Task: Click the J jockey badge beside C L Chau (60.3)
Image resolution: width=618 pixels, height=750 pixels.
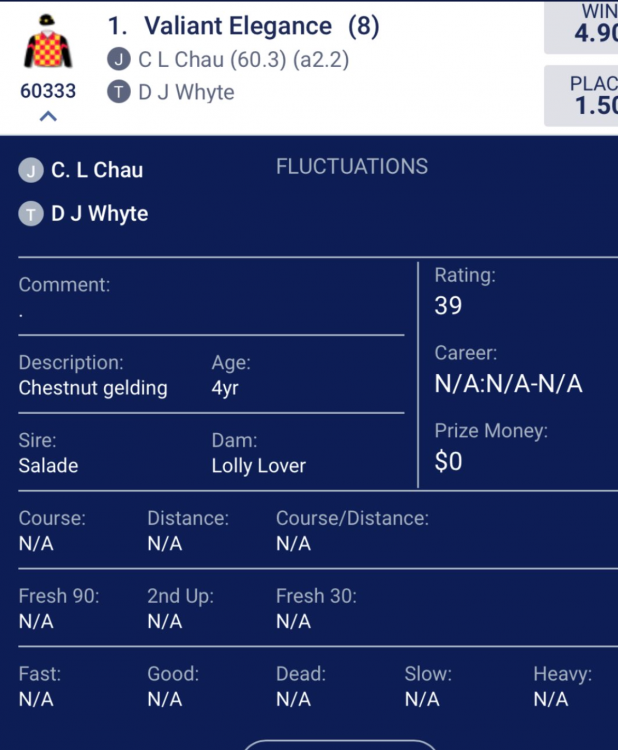Action: coord(119,60)
